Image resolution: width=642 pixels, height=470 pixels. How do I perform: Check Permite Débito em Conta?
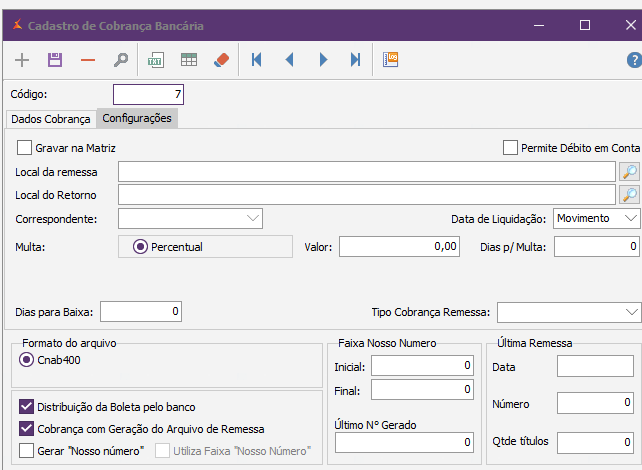(x=511, y=148)
